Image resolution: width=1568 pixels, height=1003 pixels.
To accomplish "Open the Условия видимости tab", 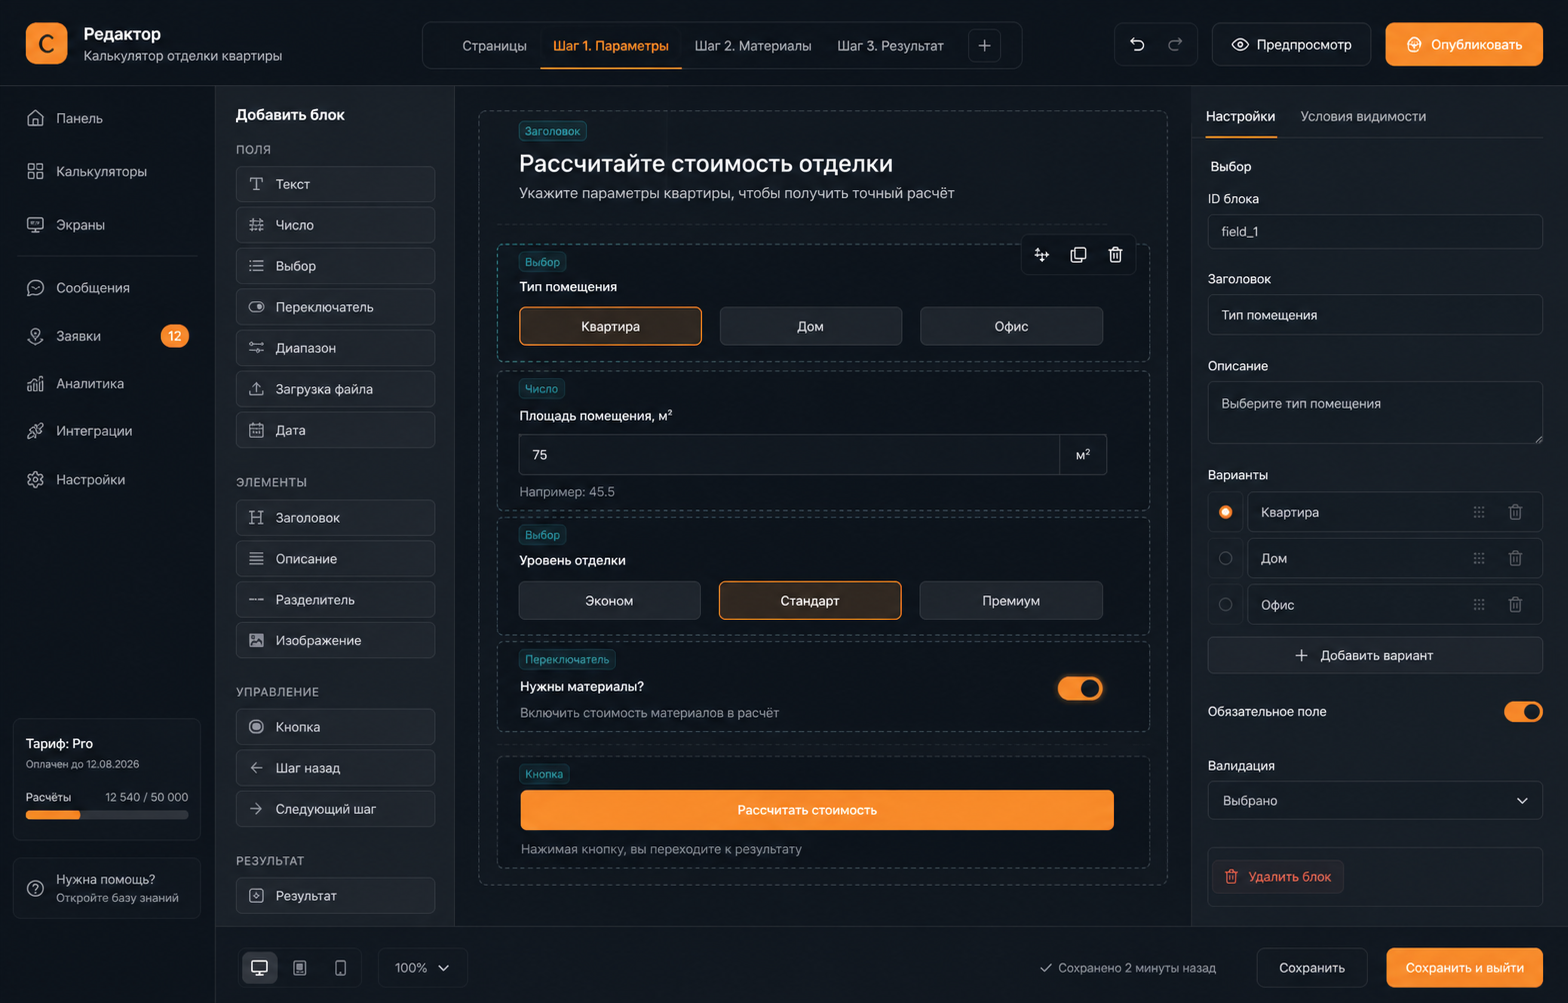I will tap(1362, 116).
